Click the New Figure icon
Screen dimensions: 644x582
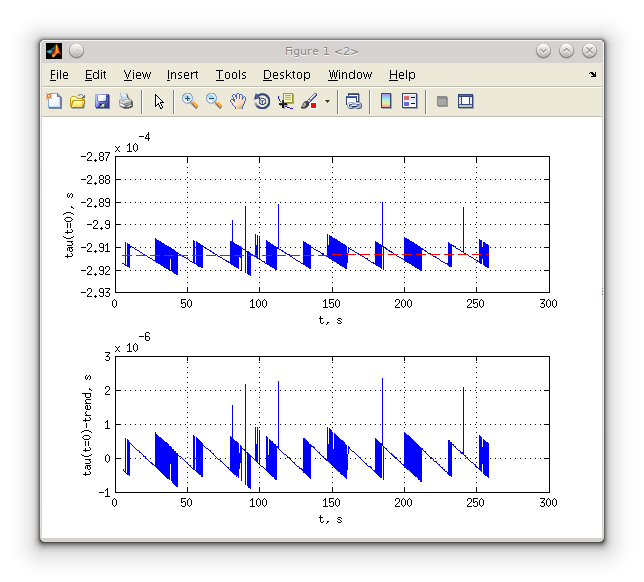point(54,101)
